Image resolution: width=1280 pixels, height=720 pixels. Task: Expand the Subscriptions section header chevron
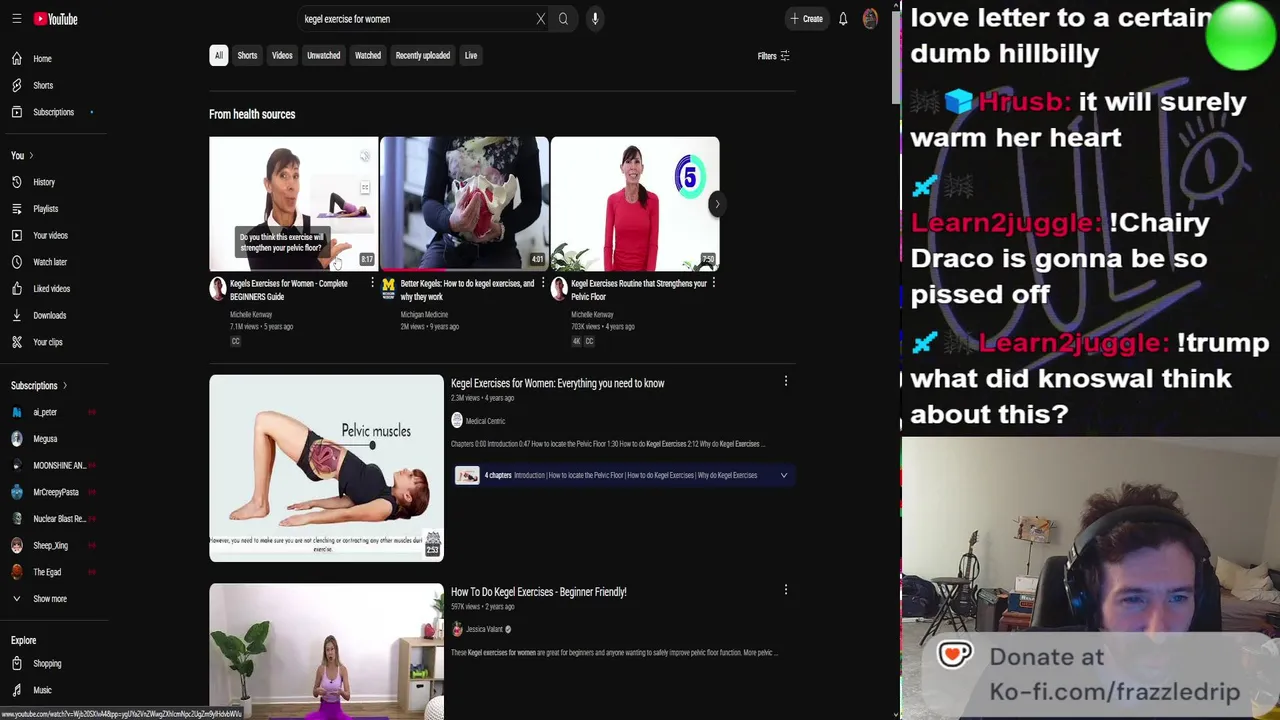[x=65, y=386]
